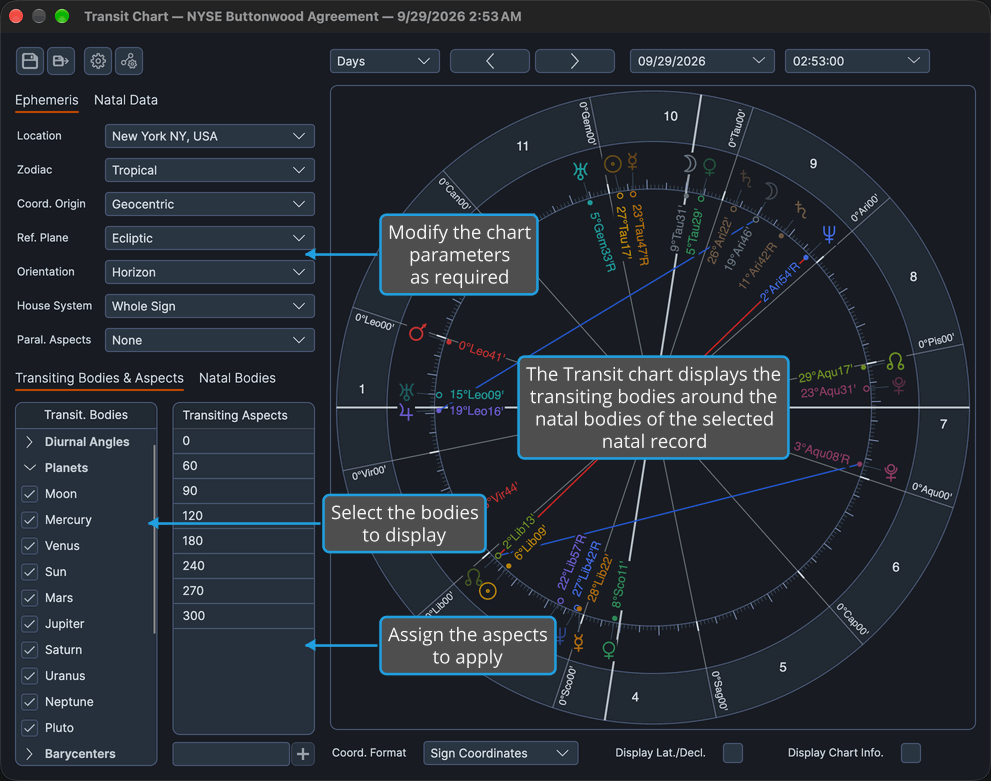Open the House System dropdown
The height and width of the screenshot is (781, 991).
[x=210, y=306]
